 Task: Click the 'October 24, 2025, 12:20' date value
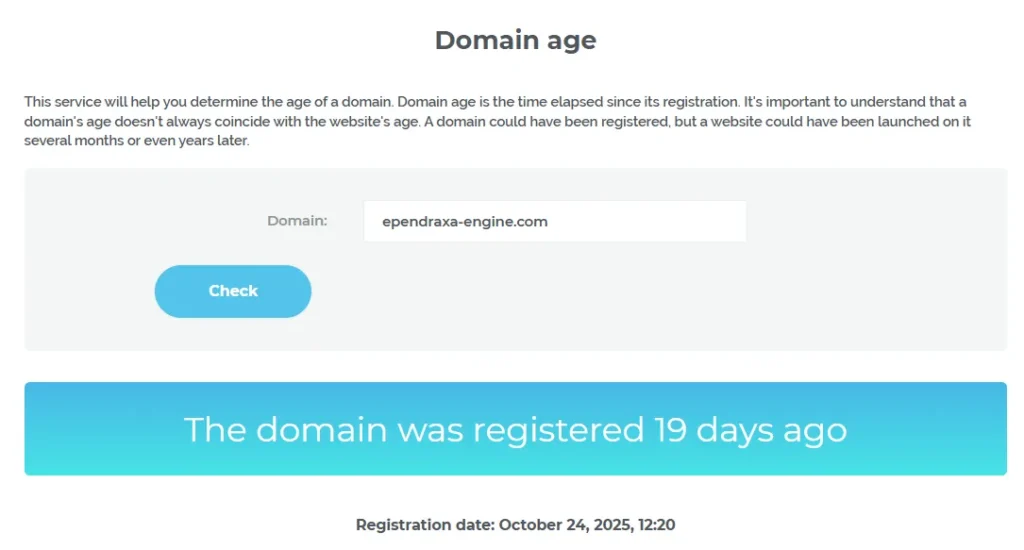click(594, 524)
